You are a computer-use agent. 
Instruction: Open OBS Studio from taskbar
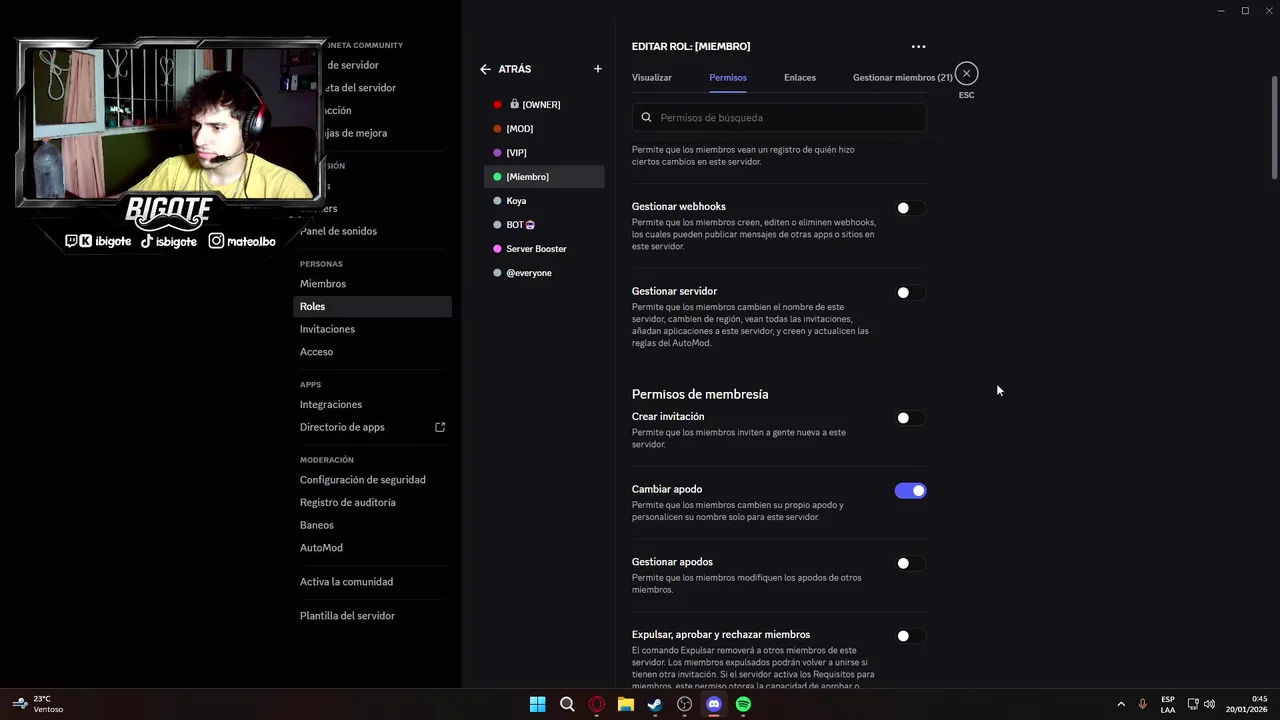pyautogui.click(x=684, y=704)
